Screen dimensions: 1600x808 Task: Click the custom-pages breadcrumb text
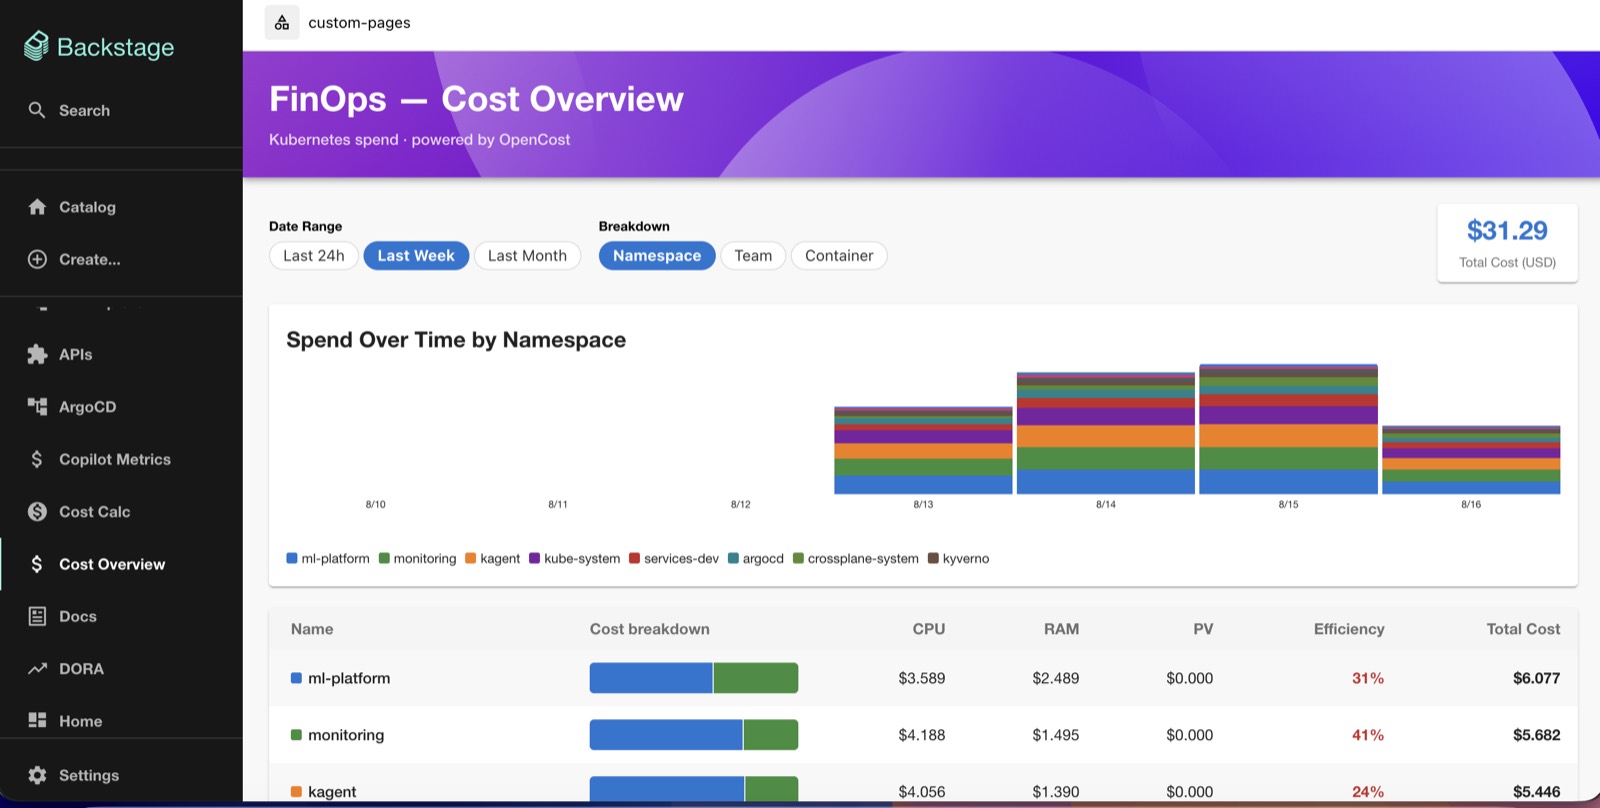359,22
